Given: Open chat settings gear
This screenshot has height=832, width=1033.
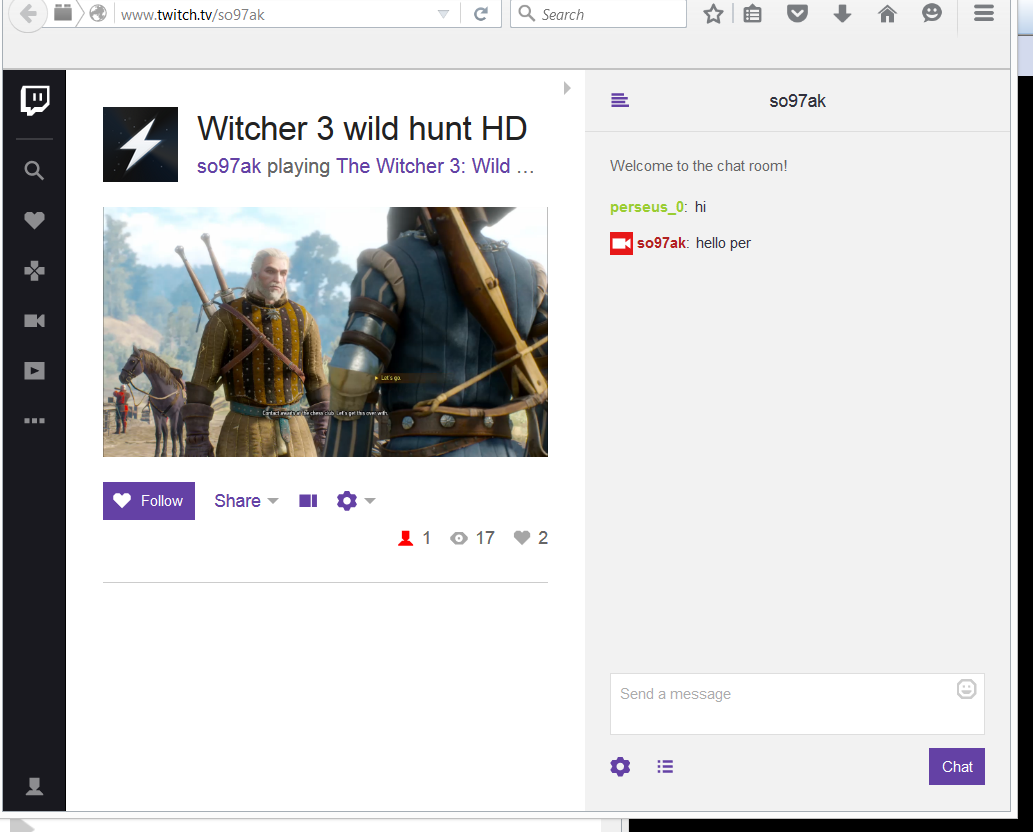Looking at the screenshot, I should [x=620, y=766].
